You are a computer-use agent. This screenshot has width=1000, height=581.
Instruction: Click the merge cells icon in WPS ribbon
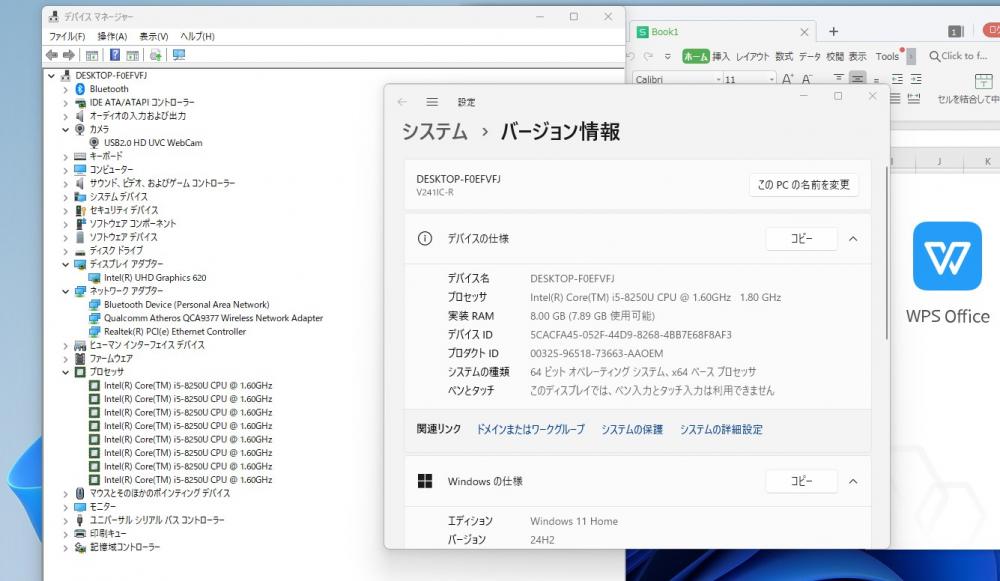pos(984,81)
